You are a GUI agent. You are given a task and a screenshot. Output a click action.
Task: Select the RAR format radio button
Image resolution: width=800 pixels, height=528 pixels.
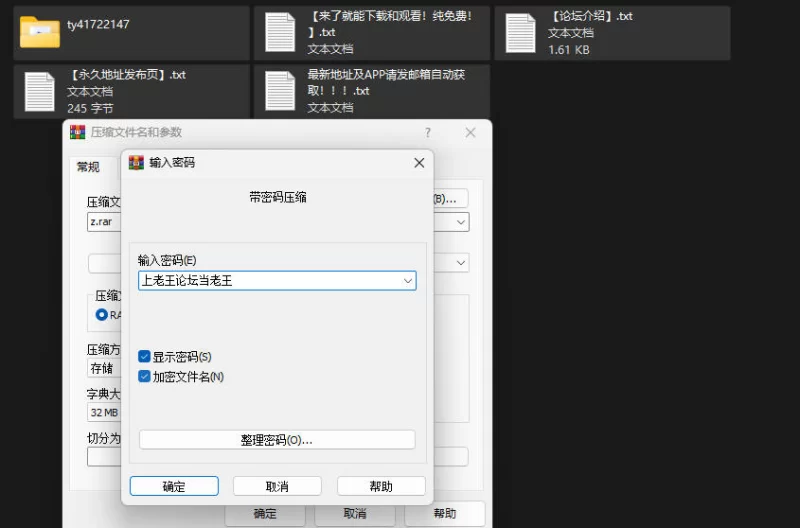(x=102, y=315)
